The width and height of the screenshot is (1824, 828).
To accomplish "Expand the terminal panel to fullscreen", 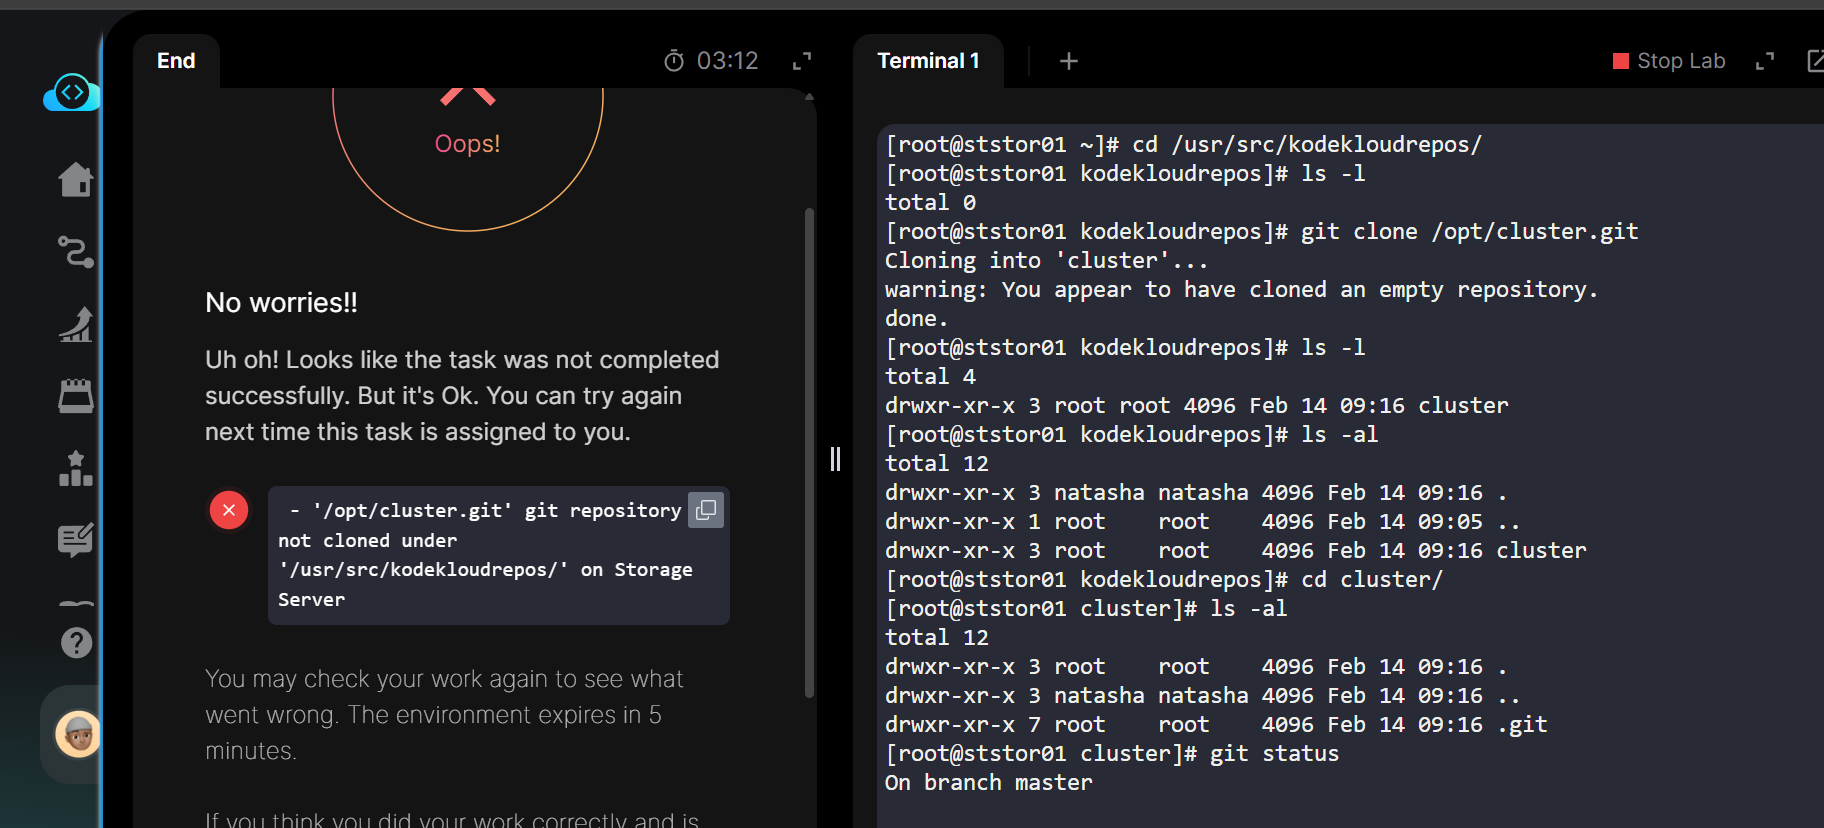I will pos(1765,61).
